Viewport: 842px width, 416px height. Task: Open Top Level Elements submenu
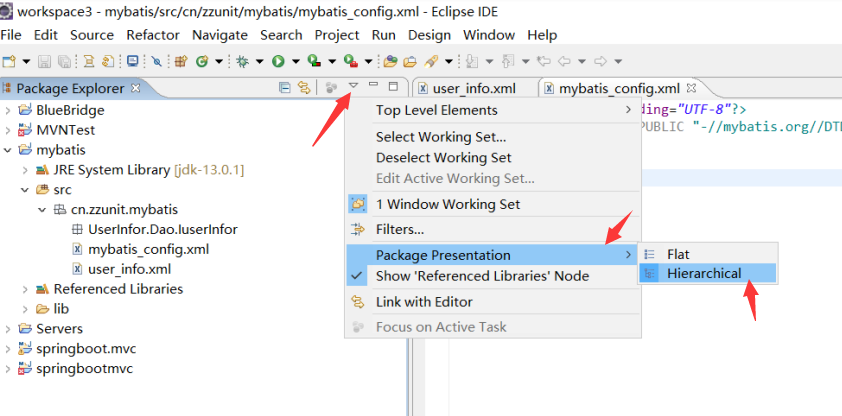pyautogui.click(x=493, y=111)
